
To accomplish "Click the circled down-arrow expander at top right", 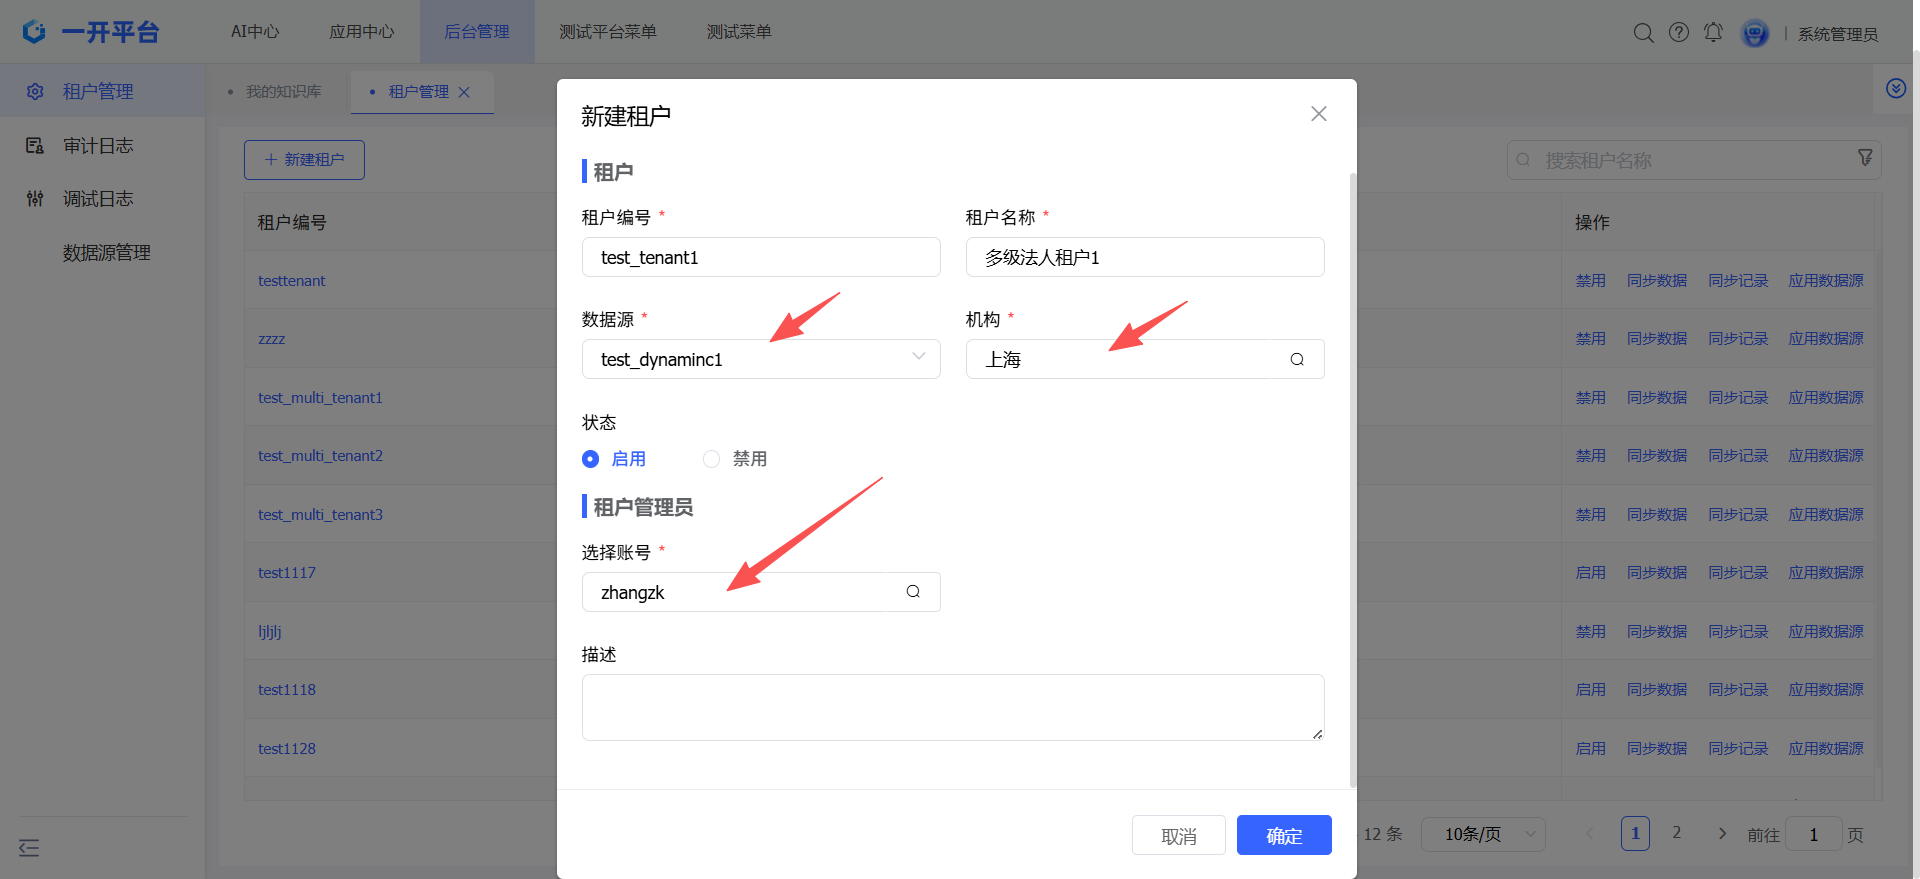I will pos(1895,89).
